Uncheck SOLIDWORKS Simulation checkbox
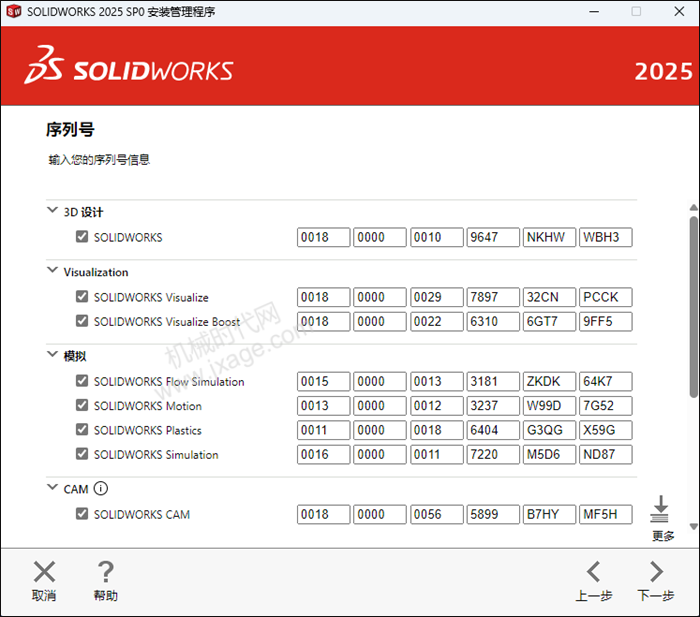Screen dimensions: 700x617 [82, 454]
